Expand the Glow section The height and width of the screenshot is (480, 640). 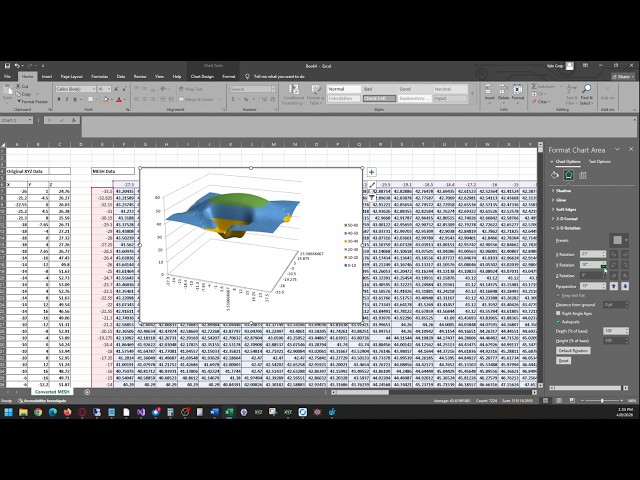click(559, 200)
